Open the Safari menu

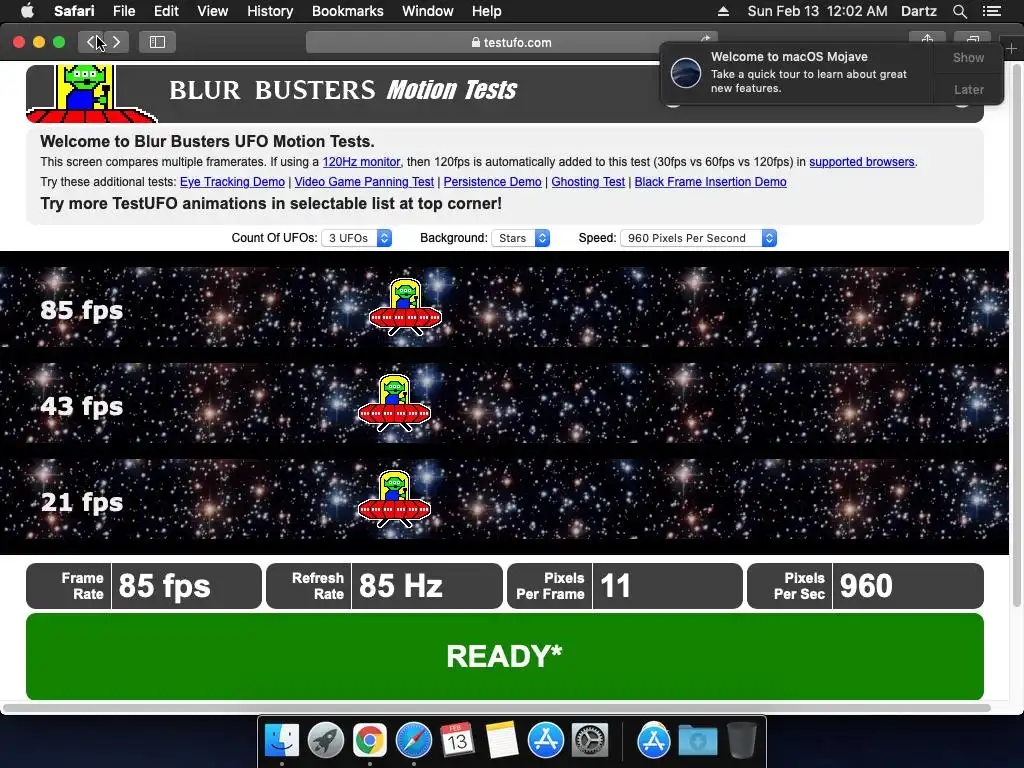click(x=74, y=11)
